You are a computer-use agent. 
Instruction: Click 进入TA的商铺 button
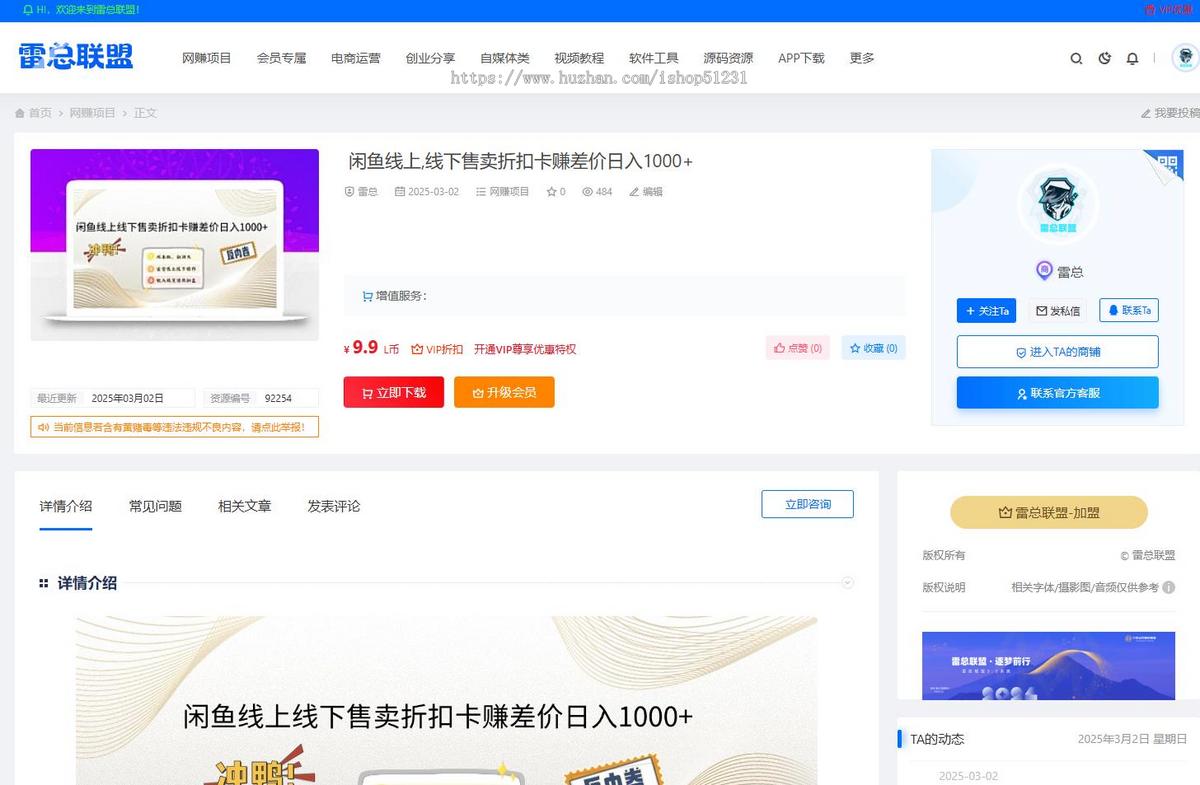[1058, 352]
